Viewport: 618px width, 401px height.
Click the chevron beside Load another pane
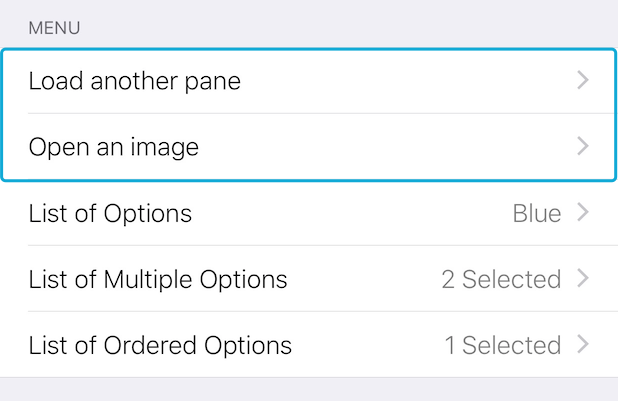click(x=583, y=80)
